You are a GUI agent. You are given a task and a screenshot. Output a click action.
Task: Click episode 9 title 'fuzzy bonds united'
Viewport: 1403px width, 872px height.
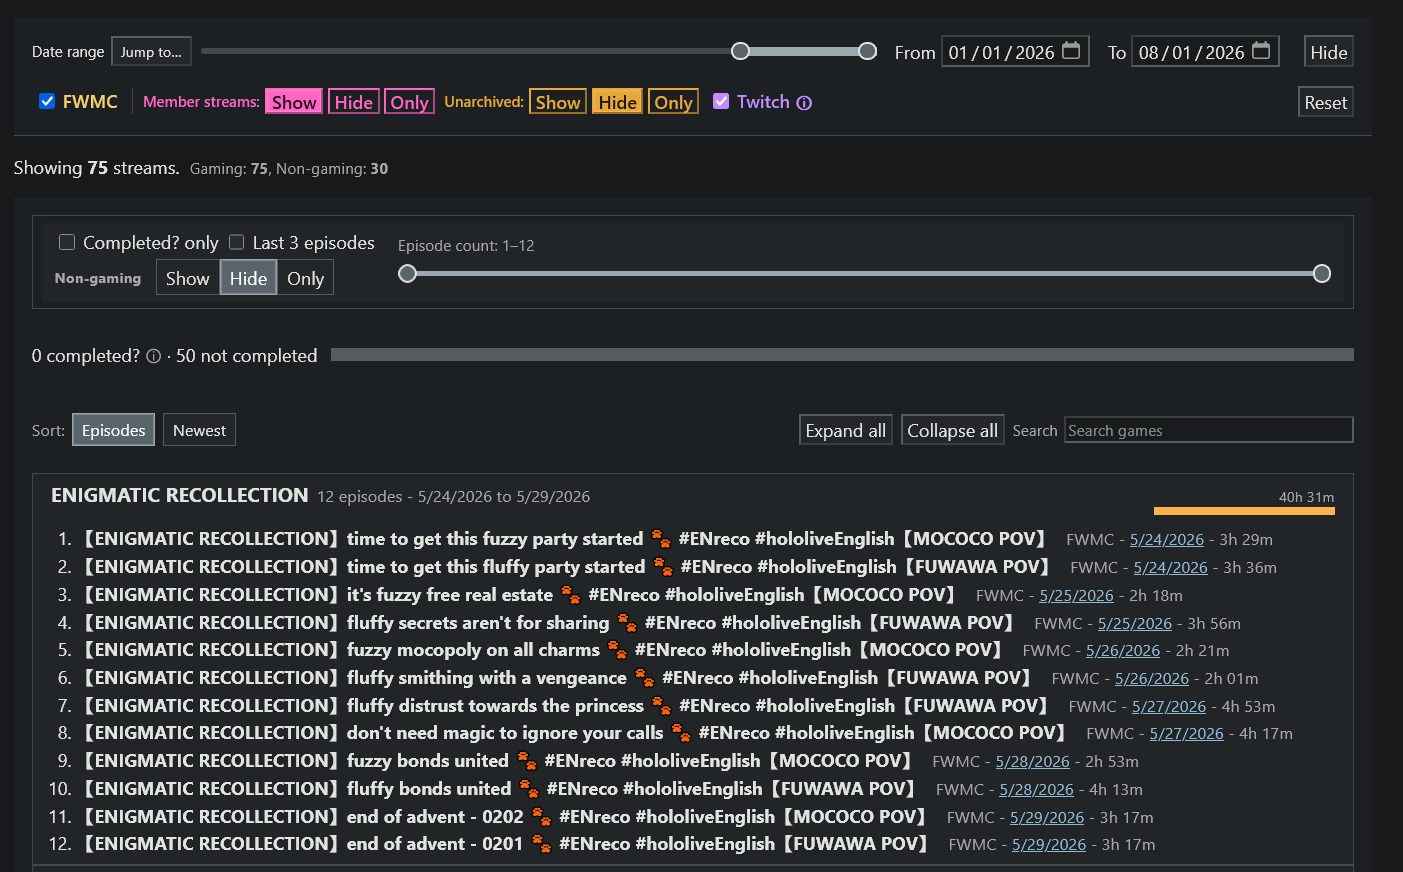click(x=497, y=761)
